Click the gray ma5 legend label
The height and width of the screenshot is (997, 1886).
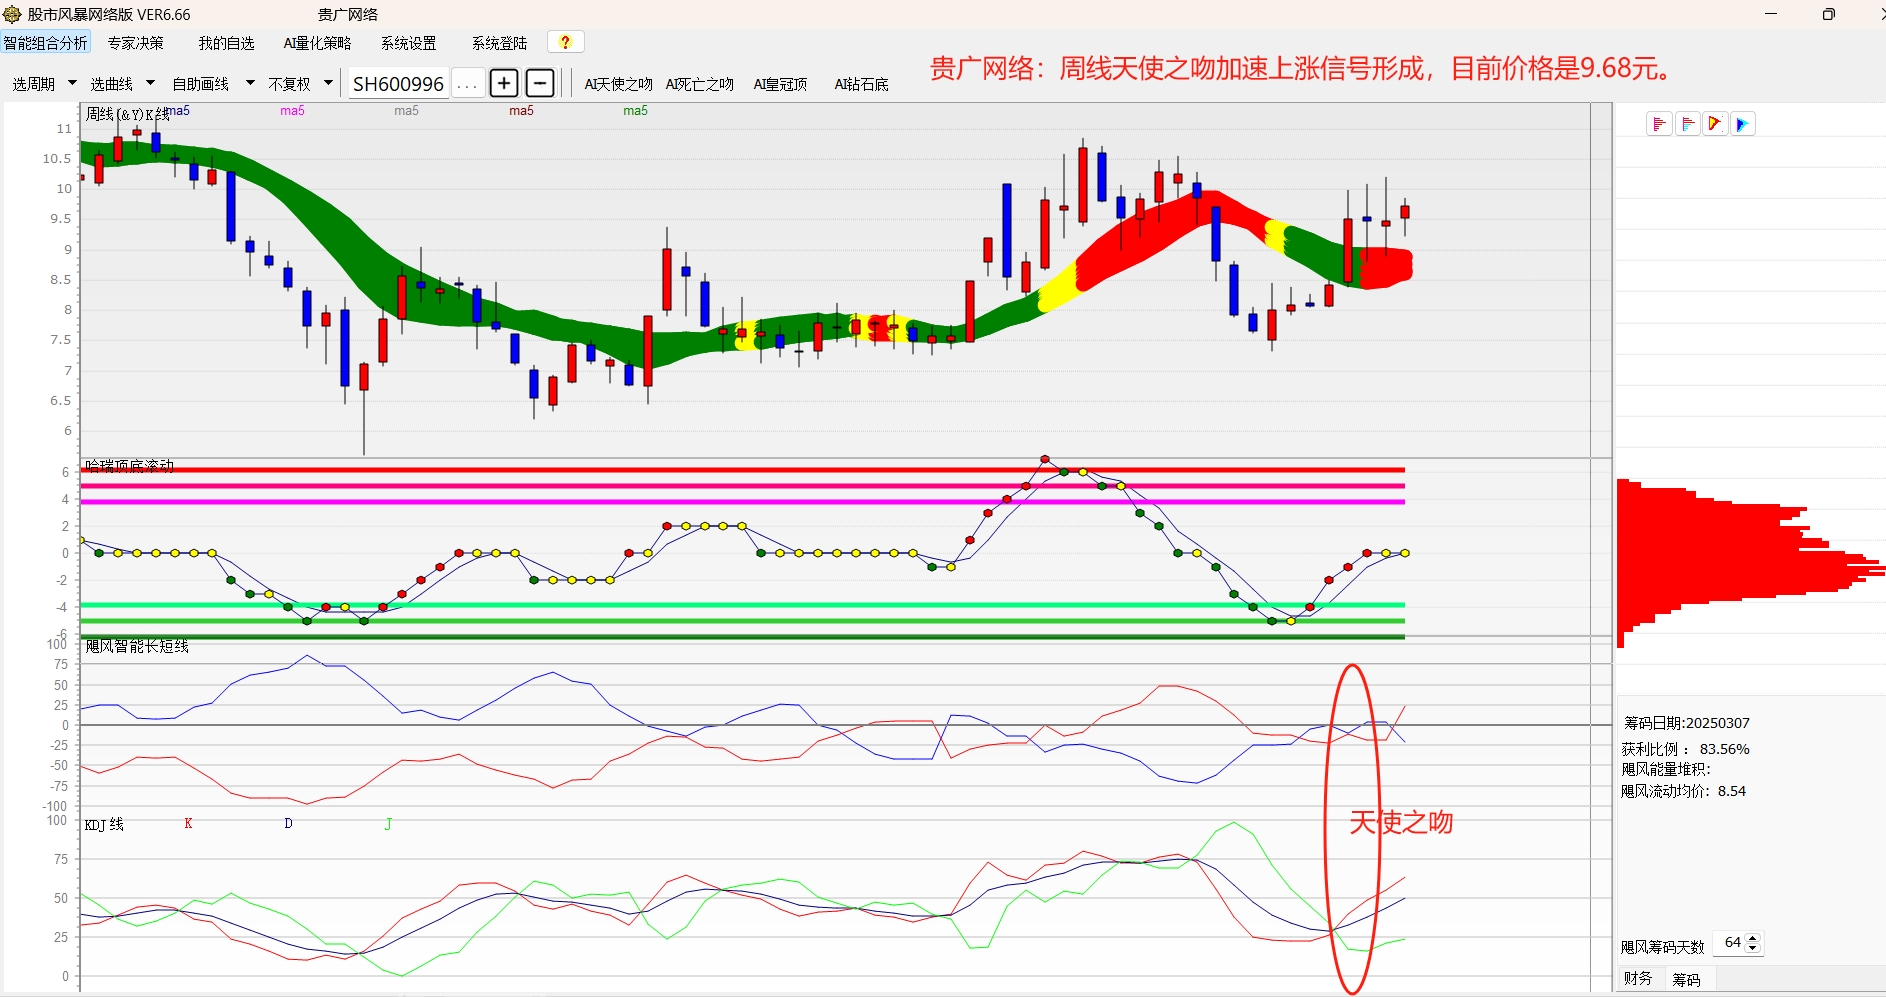[x=406, y=111]
